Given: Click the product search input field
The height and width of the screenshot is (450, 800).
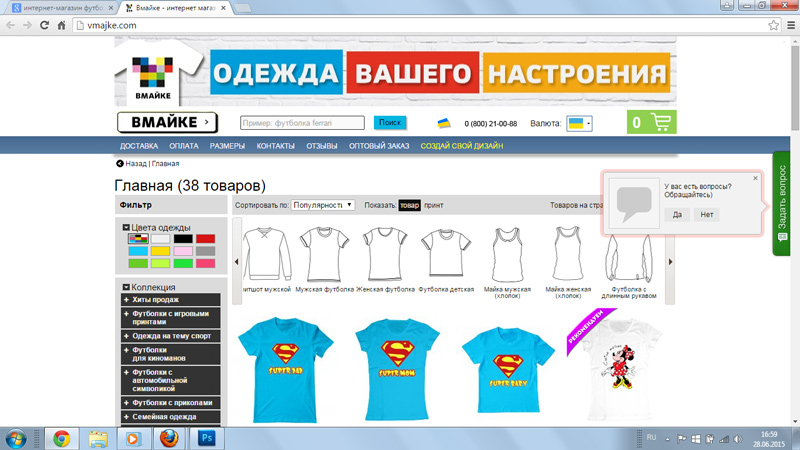Looking at the screenshot, I should [x=302, y=123].
